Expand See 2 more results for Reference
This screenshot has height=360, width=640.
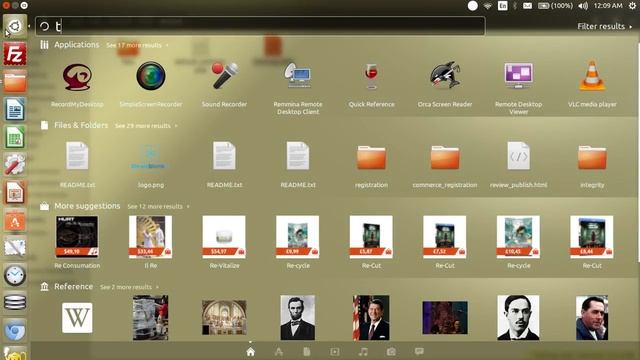[x=129, y=287]
